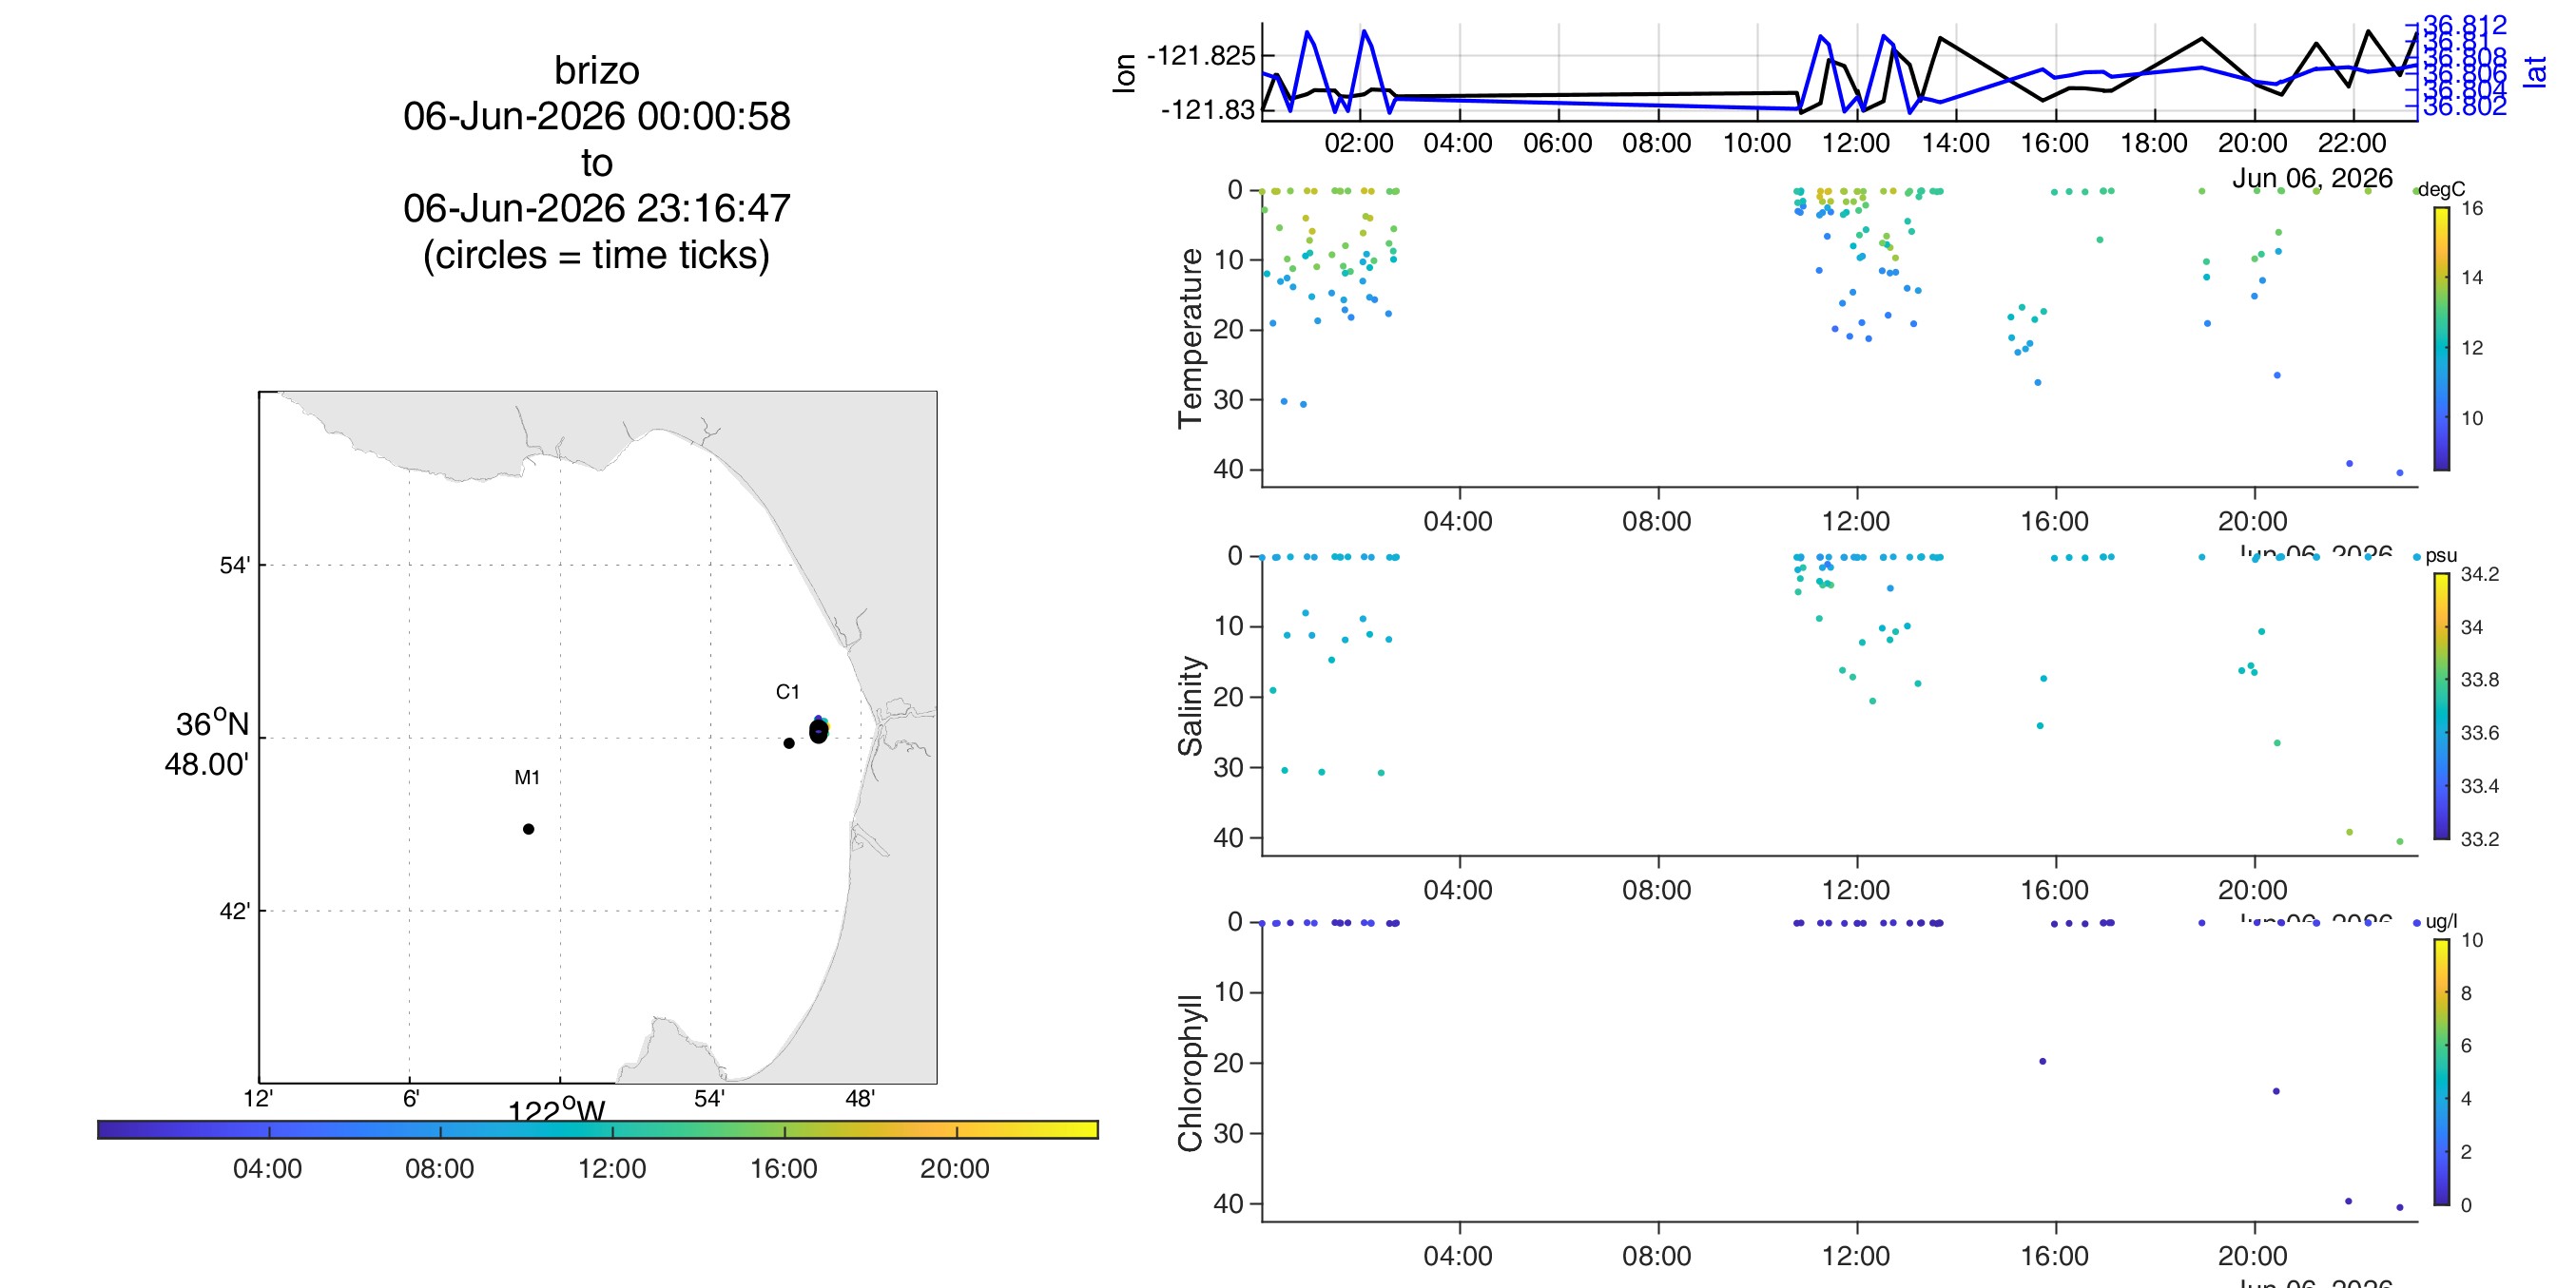2576x1288 pixels.
Task: Click the chlorophyll ug/l colorbar
Action: coord(2441,1072)
